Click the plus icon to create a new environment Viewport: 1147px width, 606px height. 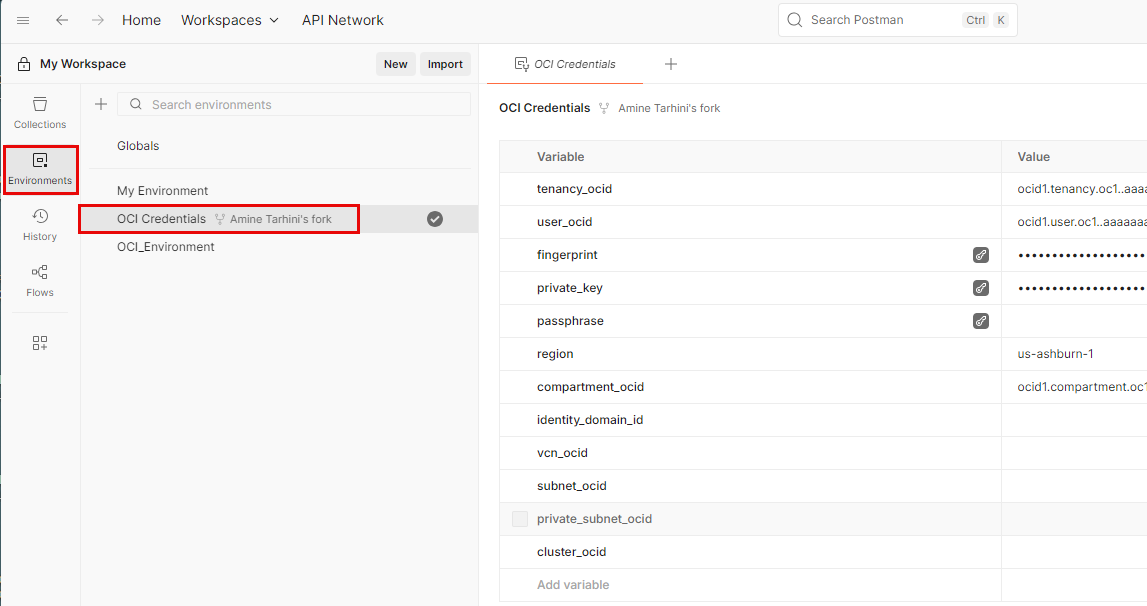[100, 104]
